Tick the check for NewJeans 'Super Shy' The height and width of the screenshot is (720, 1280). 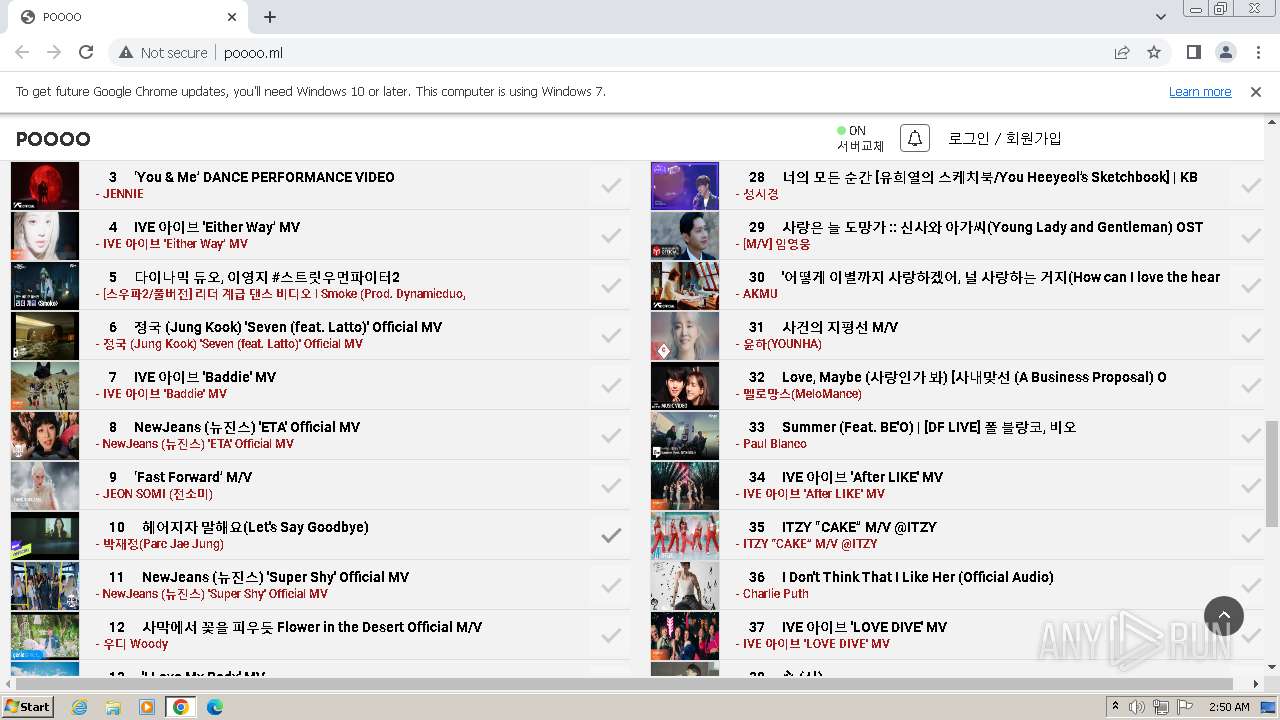coord(611,585)
